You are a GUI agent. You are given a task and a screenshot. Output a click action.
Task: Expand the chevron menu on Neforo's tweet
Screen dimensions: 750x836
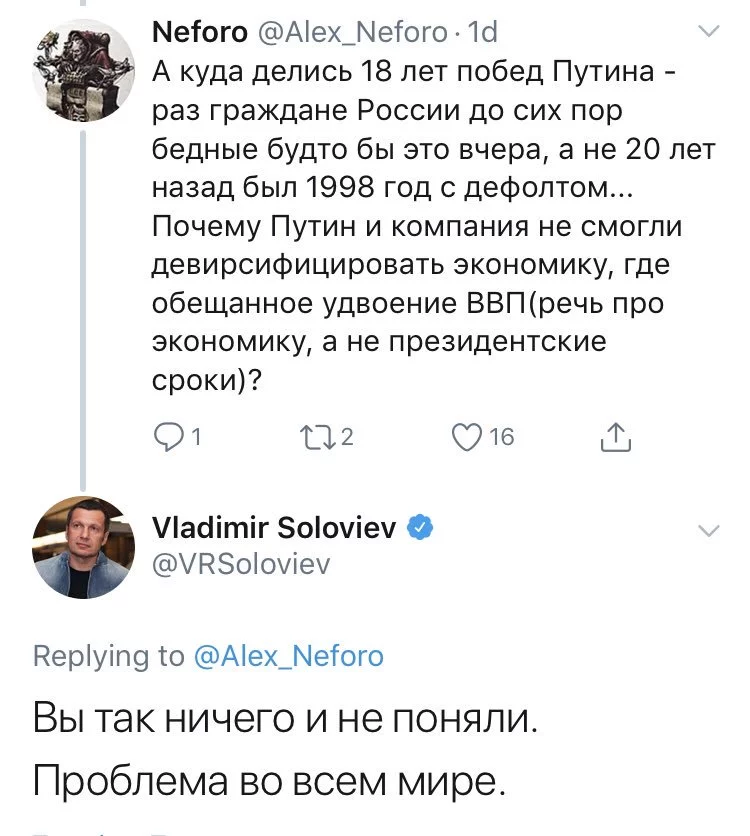coord(707,33)
